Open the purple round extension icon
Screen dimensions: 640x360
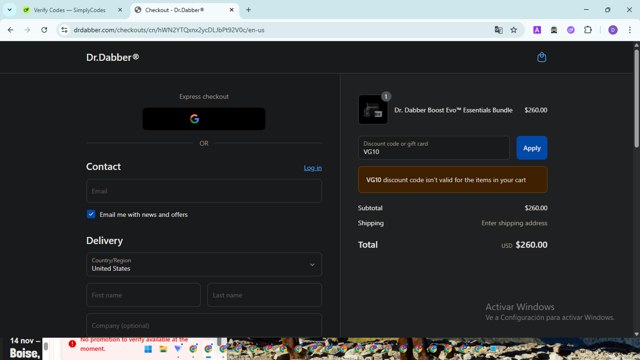(x=571, y=30)
